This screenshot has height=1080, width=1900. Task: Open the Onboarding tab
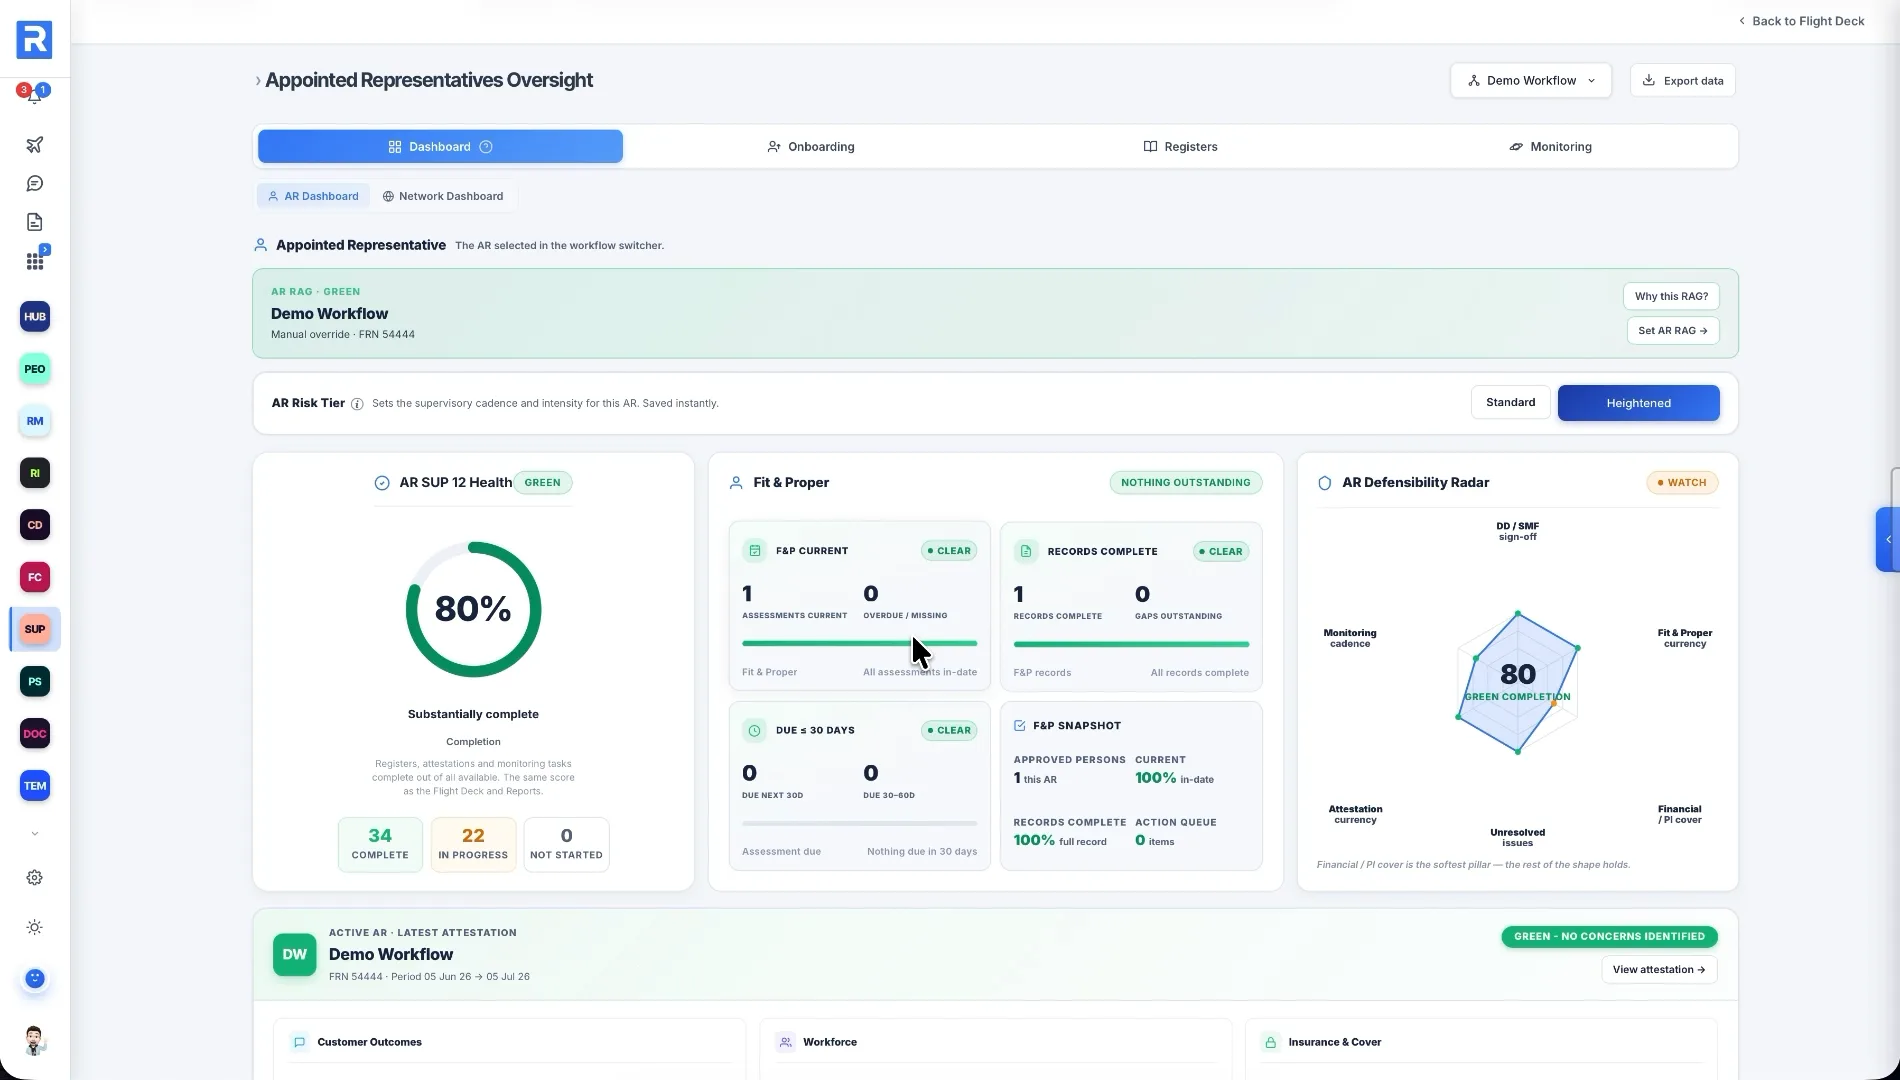[810, 147]
